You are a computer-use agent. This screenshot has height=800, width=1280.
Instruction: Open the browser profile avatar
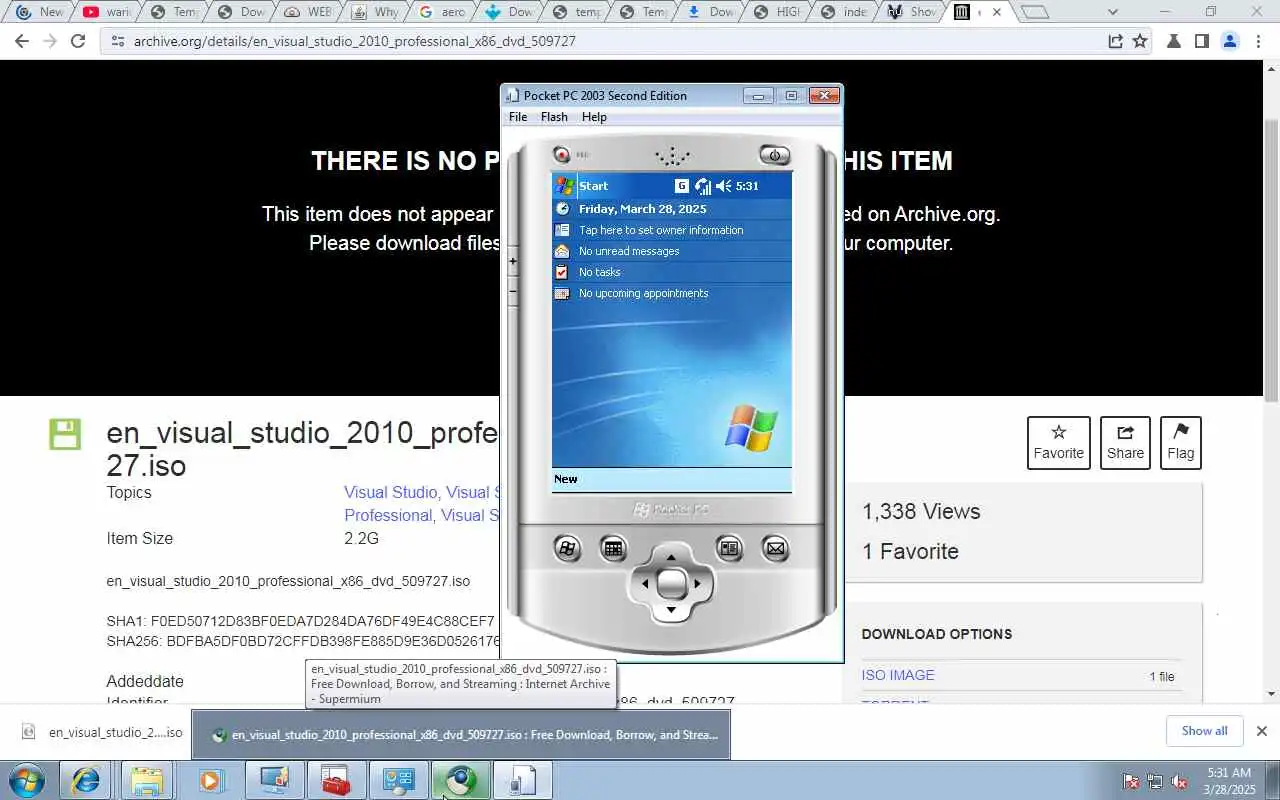[x=1230, y=41]
